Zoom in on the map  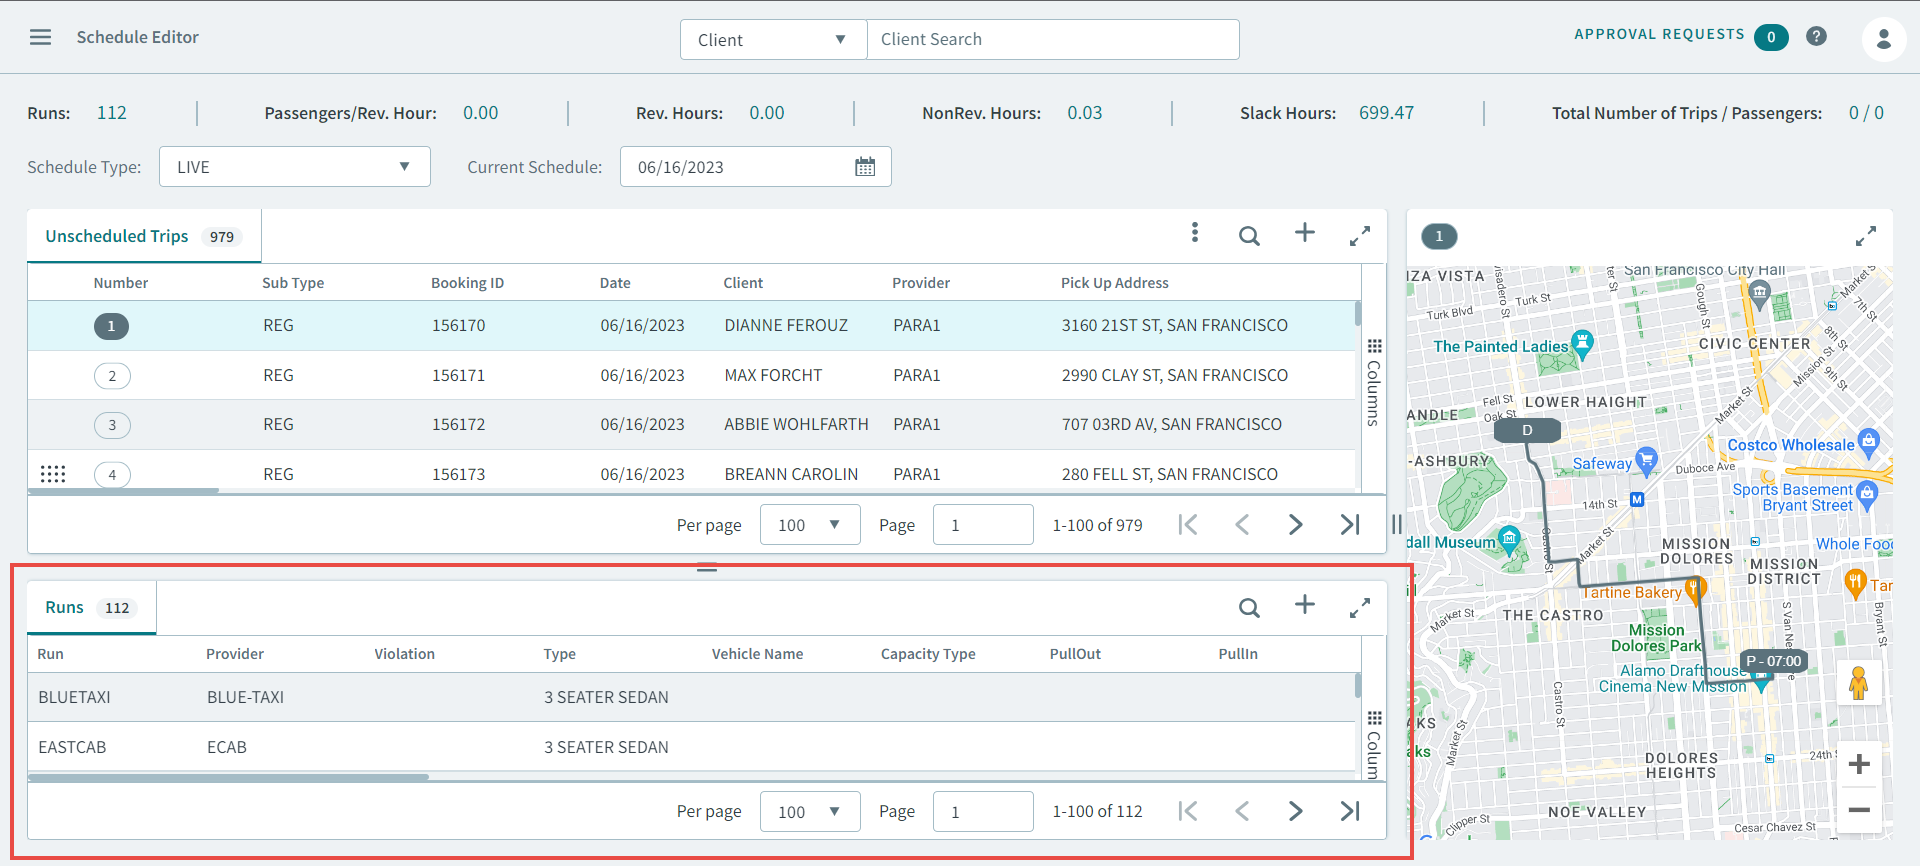(x=1859, y=764)
